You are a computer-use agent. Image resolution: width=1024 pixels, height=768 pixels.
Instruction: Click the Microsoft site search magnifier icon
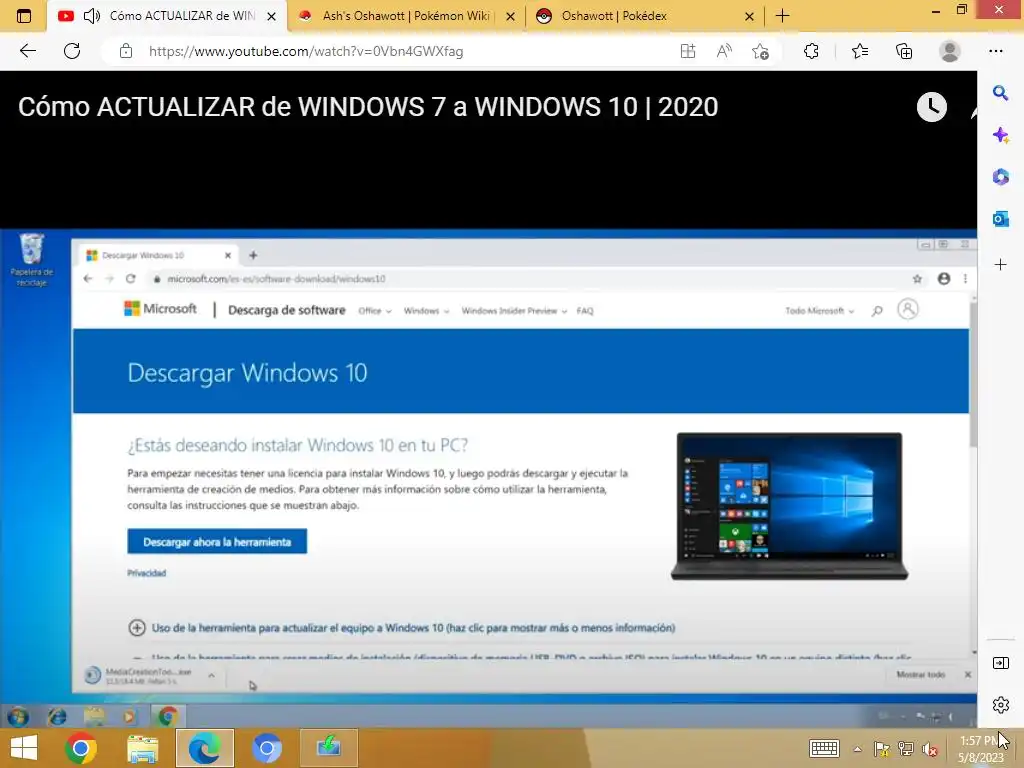877,311
